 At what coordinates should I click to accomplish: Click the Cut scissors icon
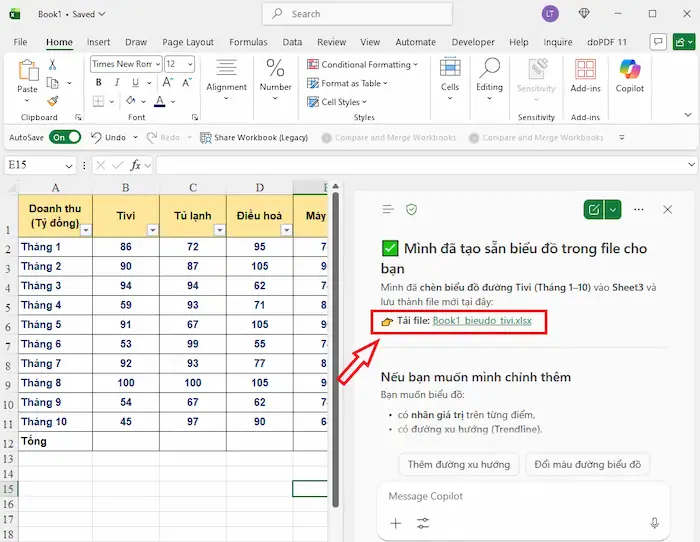coord(53,64)
